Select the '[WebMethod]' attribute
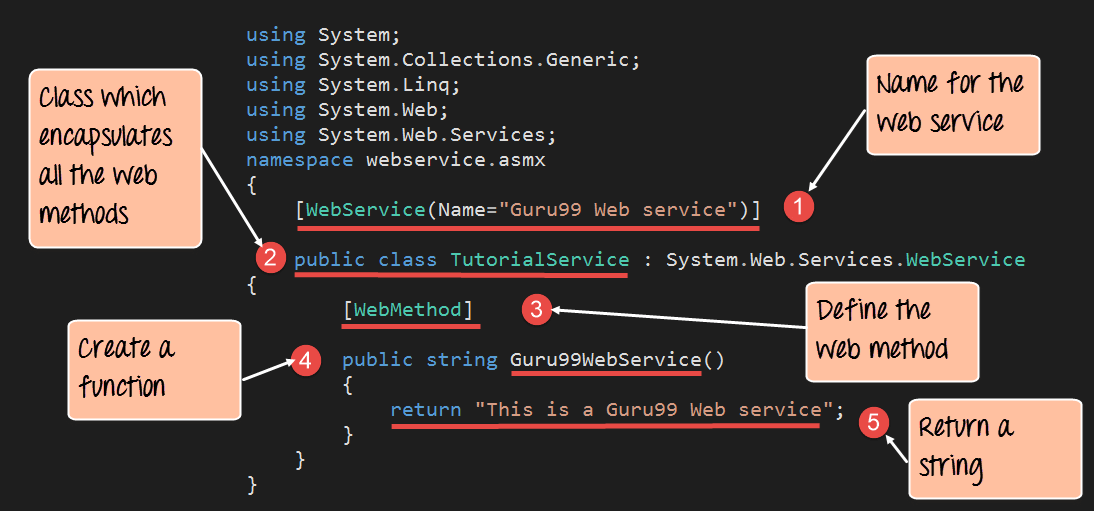 [408, 310]
